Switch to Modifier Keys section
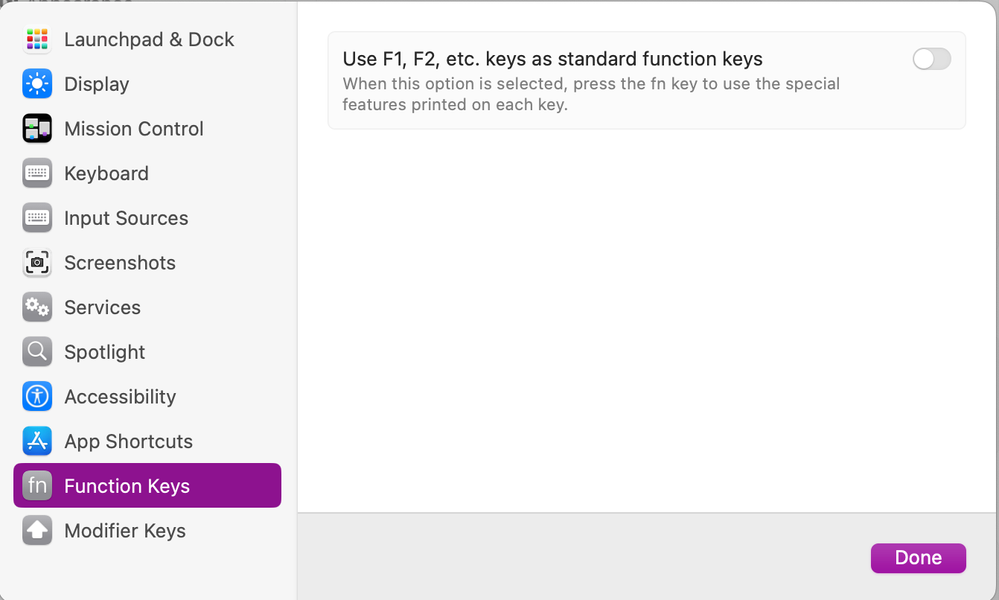Viewport: 999px width, 600px height. pyautogui.click(x=125, y=531)
